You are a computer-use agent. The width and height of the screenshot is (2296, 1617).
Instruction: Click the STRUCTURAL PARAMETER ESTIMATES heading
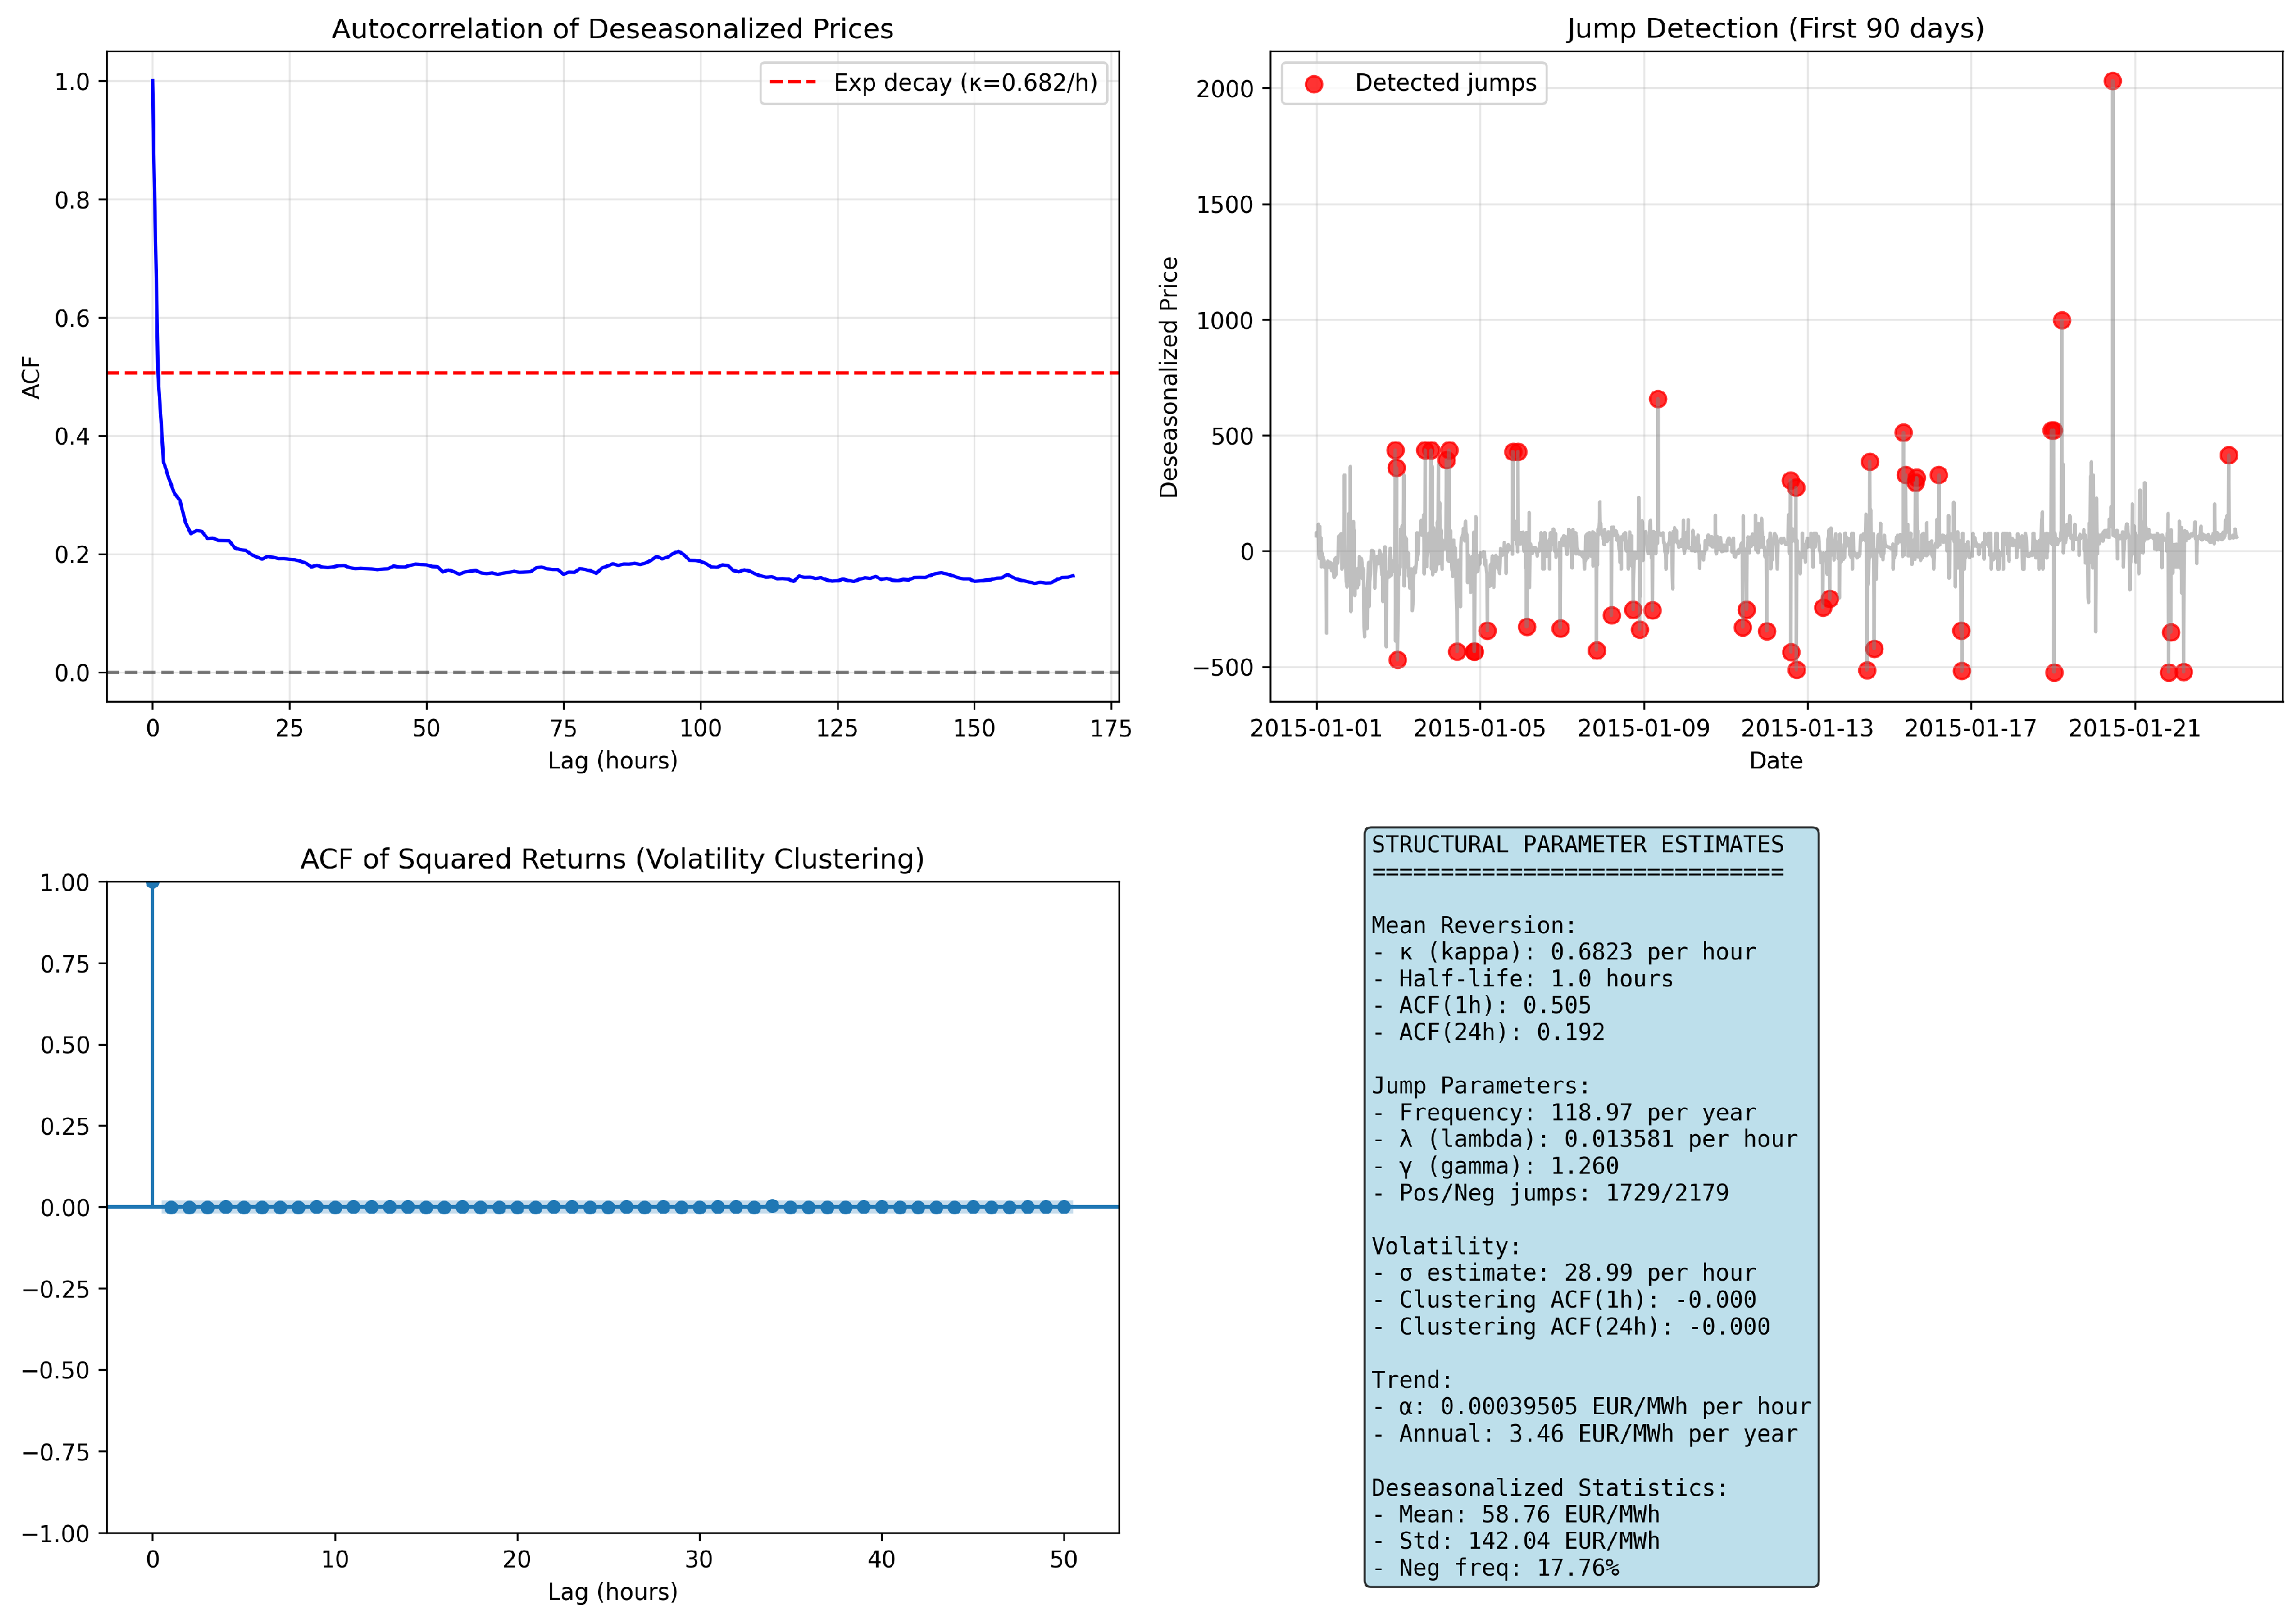(1577, 845)
